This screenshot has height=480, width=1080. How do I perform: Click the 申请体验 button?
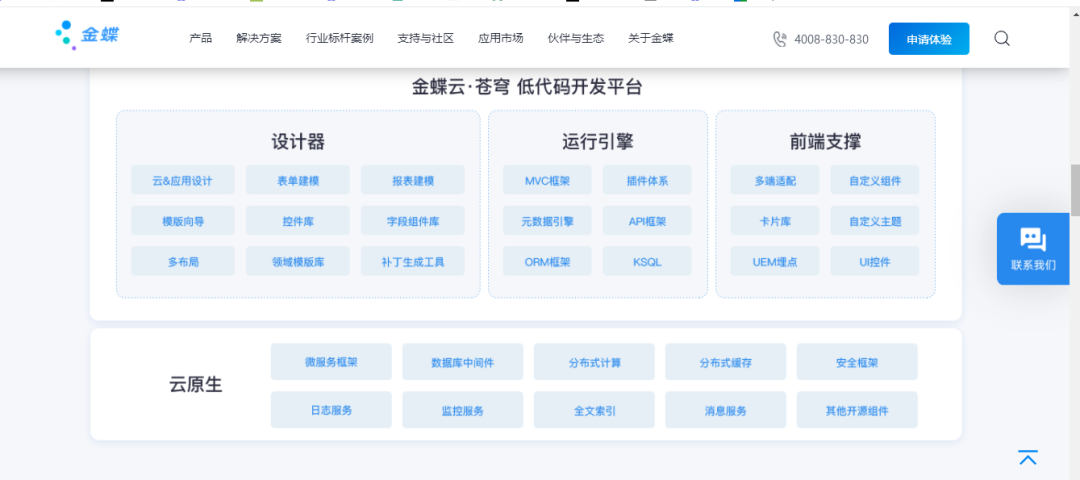click(x=928, y=39)
